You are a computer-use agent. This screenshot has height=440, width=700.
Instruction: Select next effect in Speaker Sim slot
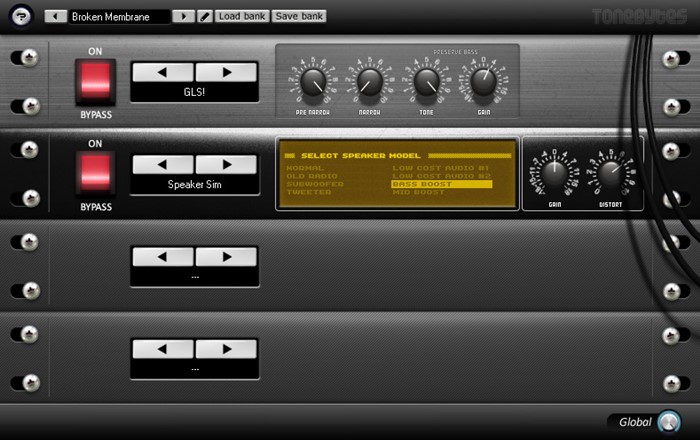pos(226,164)
